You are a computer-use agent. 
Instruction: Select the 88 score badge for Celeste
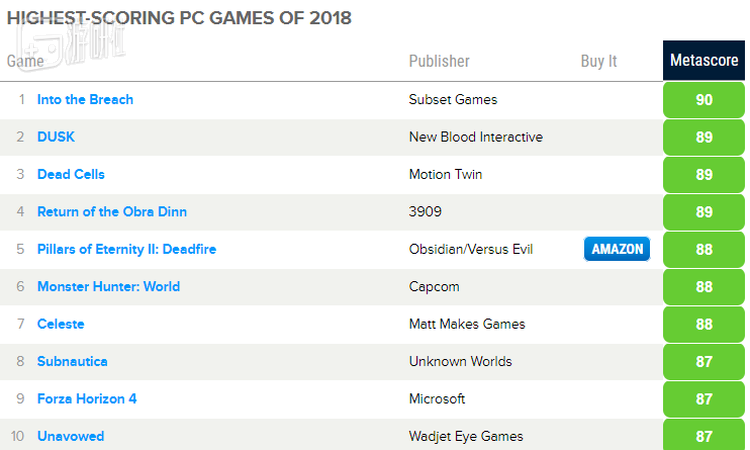click(704, 324)
